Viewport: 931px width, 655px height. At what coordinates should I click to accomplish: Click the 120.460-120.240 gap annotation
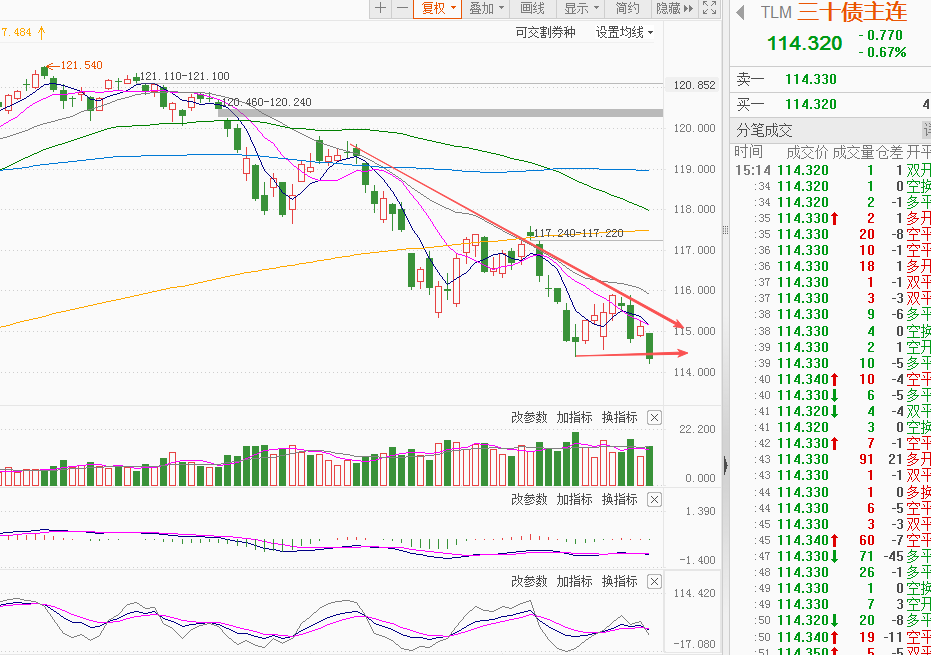point(267,102)
